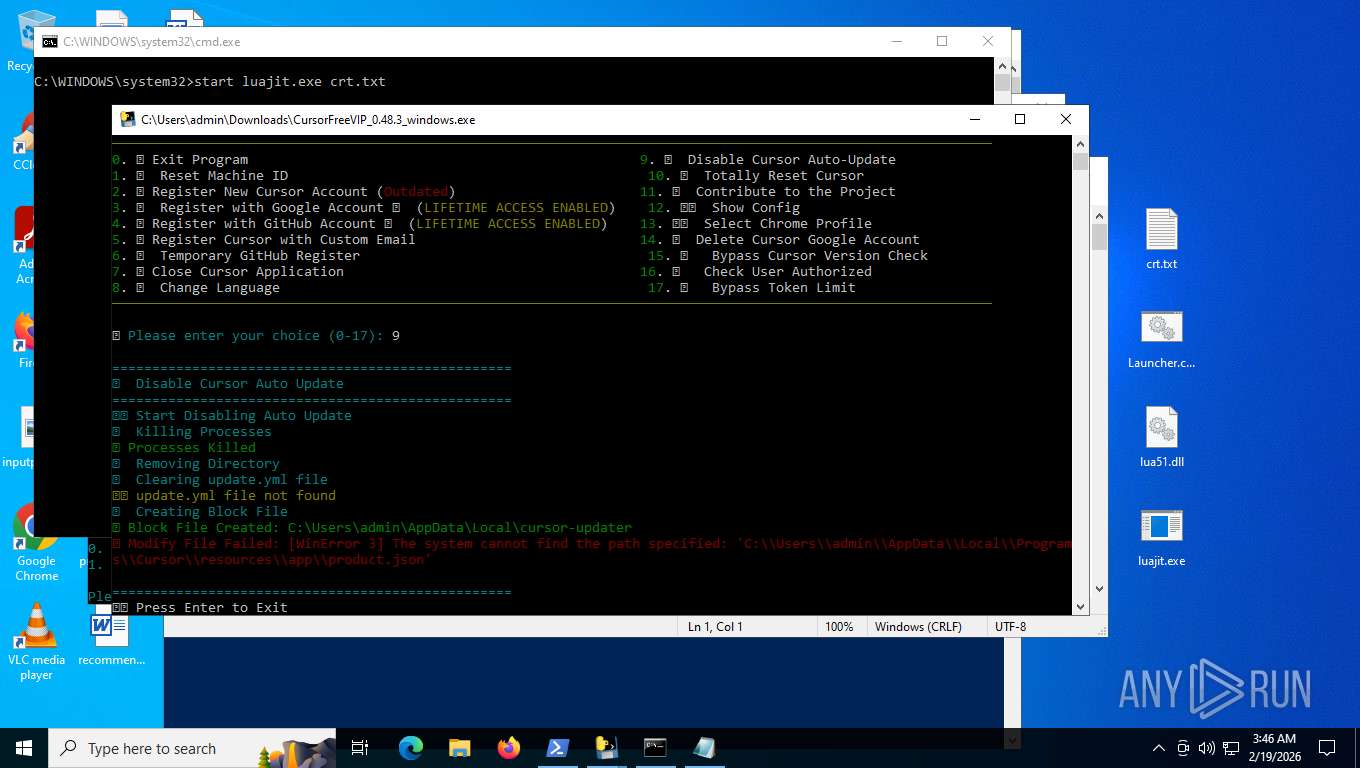Click 'Register with GitHub Account' line
Viewport: 1360px width, 768px height.
point(360,224)
